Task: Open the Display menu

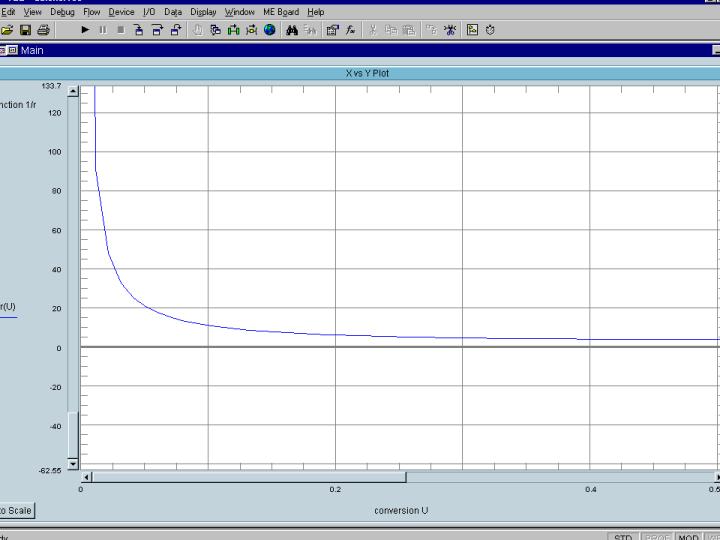Action: point(203,12)
